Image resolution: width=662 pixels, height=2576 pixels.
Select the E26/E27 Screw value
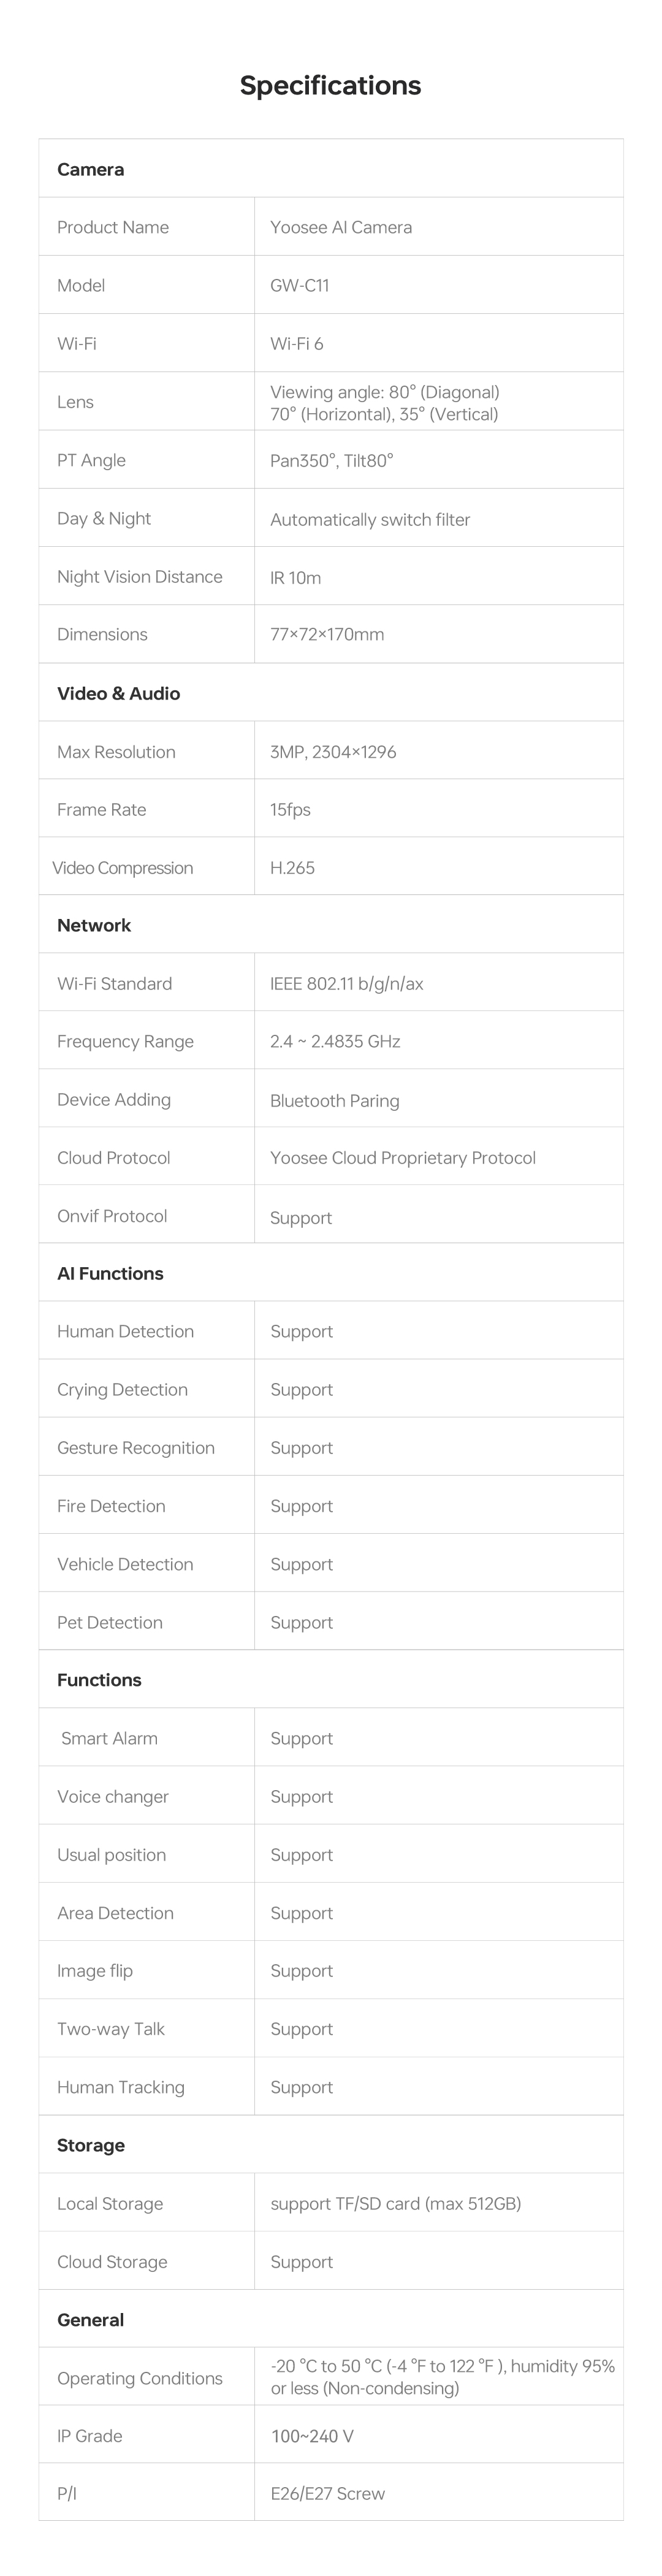[x=328, y=2493]
